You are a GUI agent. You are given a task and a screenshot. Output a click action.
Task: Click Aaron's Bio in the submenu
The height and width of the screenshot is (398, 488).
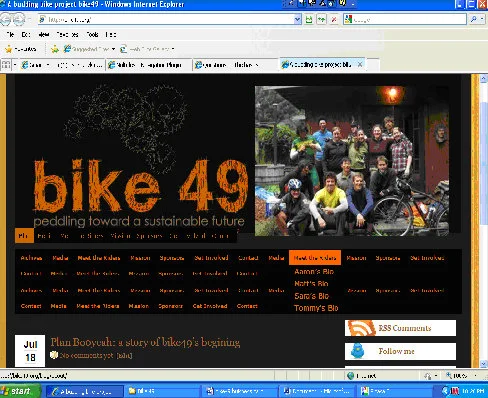tap(314, 272)
